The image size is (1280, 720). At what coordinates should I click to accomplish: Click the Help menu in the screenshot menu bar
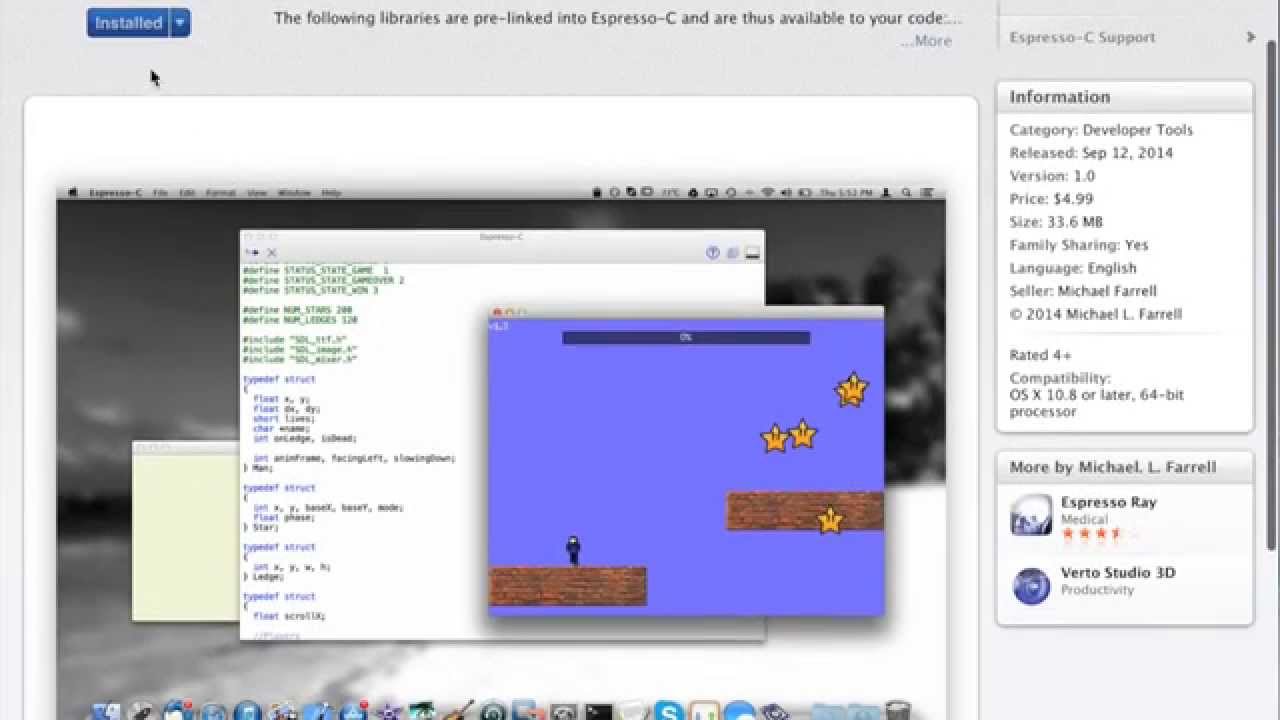tap(331, 193)
